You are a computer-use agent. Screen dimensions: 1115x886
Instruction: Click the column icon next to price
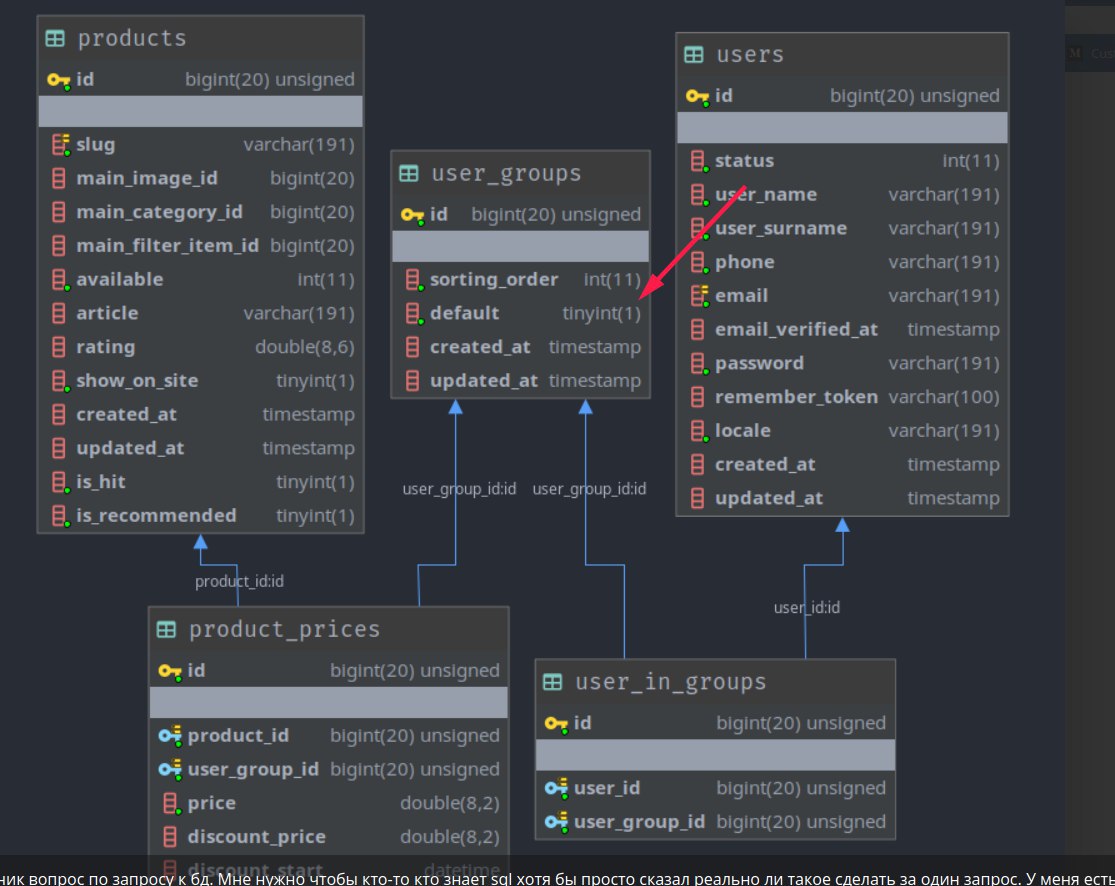(171, 804)
